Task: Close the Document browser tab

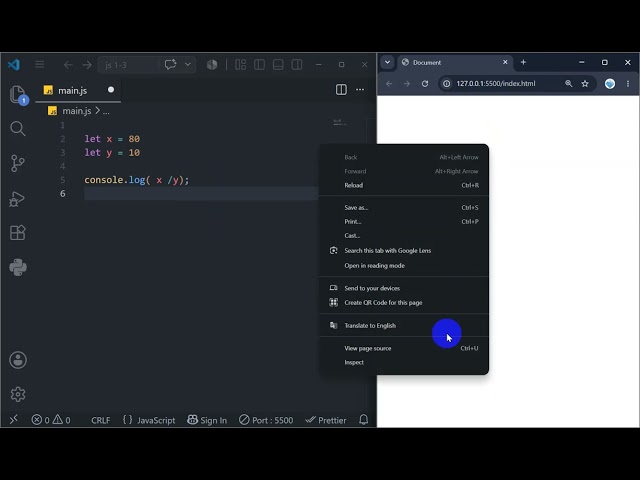Action: coord(505,62)
